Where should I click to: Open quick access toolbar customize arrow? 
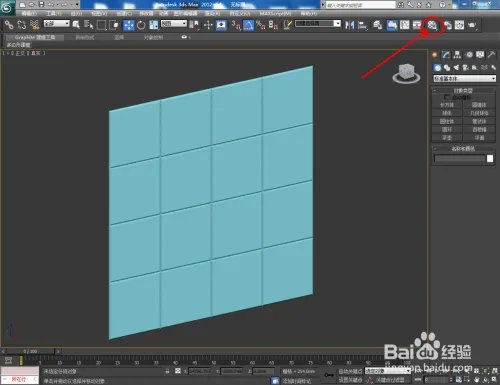click(77, 5)
